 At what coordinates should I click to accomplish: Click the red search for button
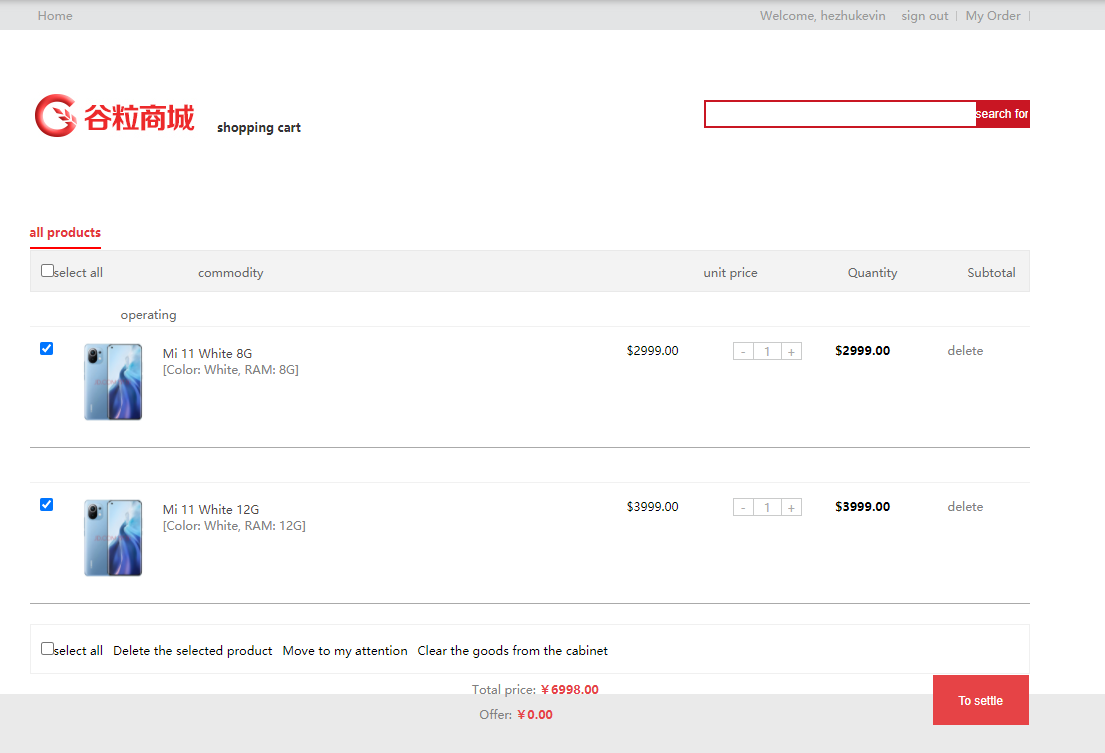1002,114
